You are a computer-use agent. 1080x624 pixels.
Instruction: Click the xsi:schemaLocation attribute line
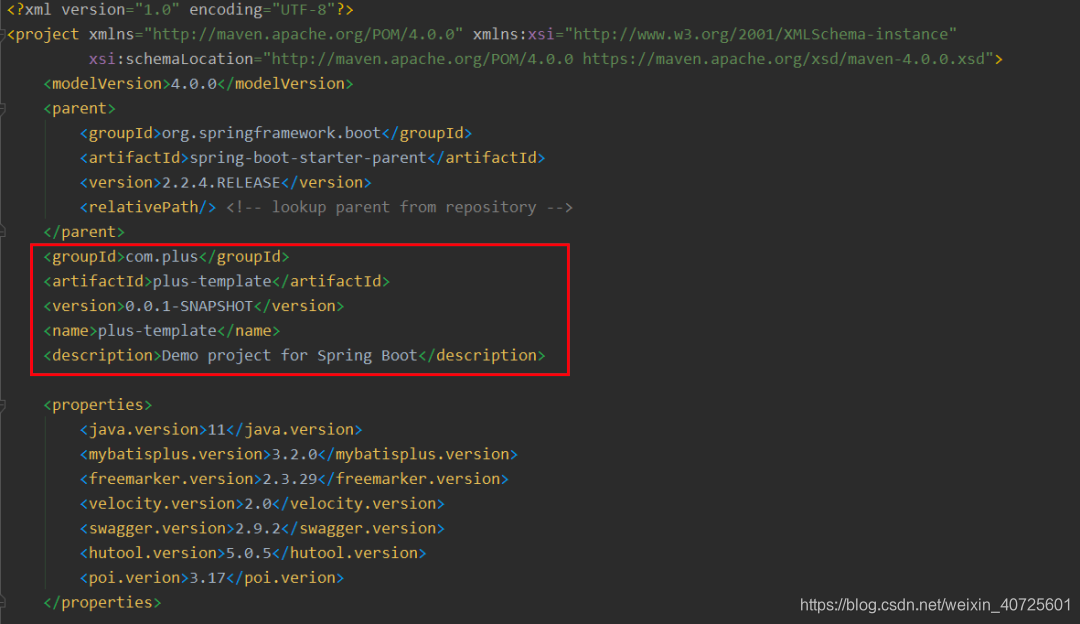546,59
